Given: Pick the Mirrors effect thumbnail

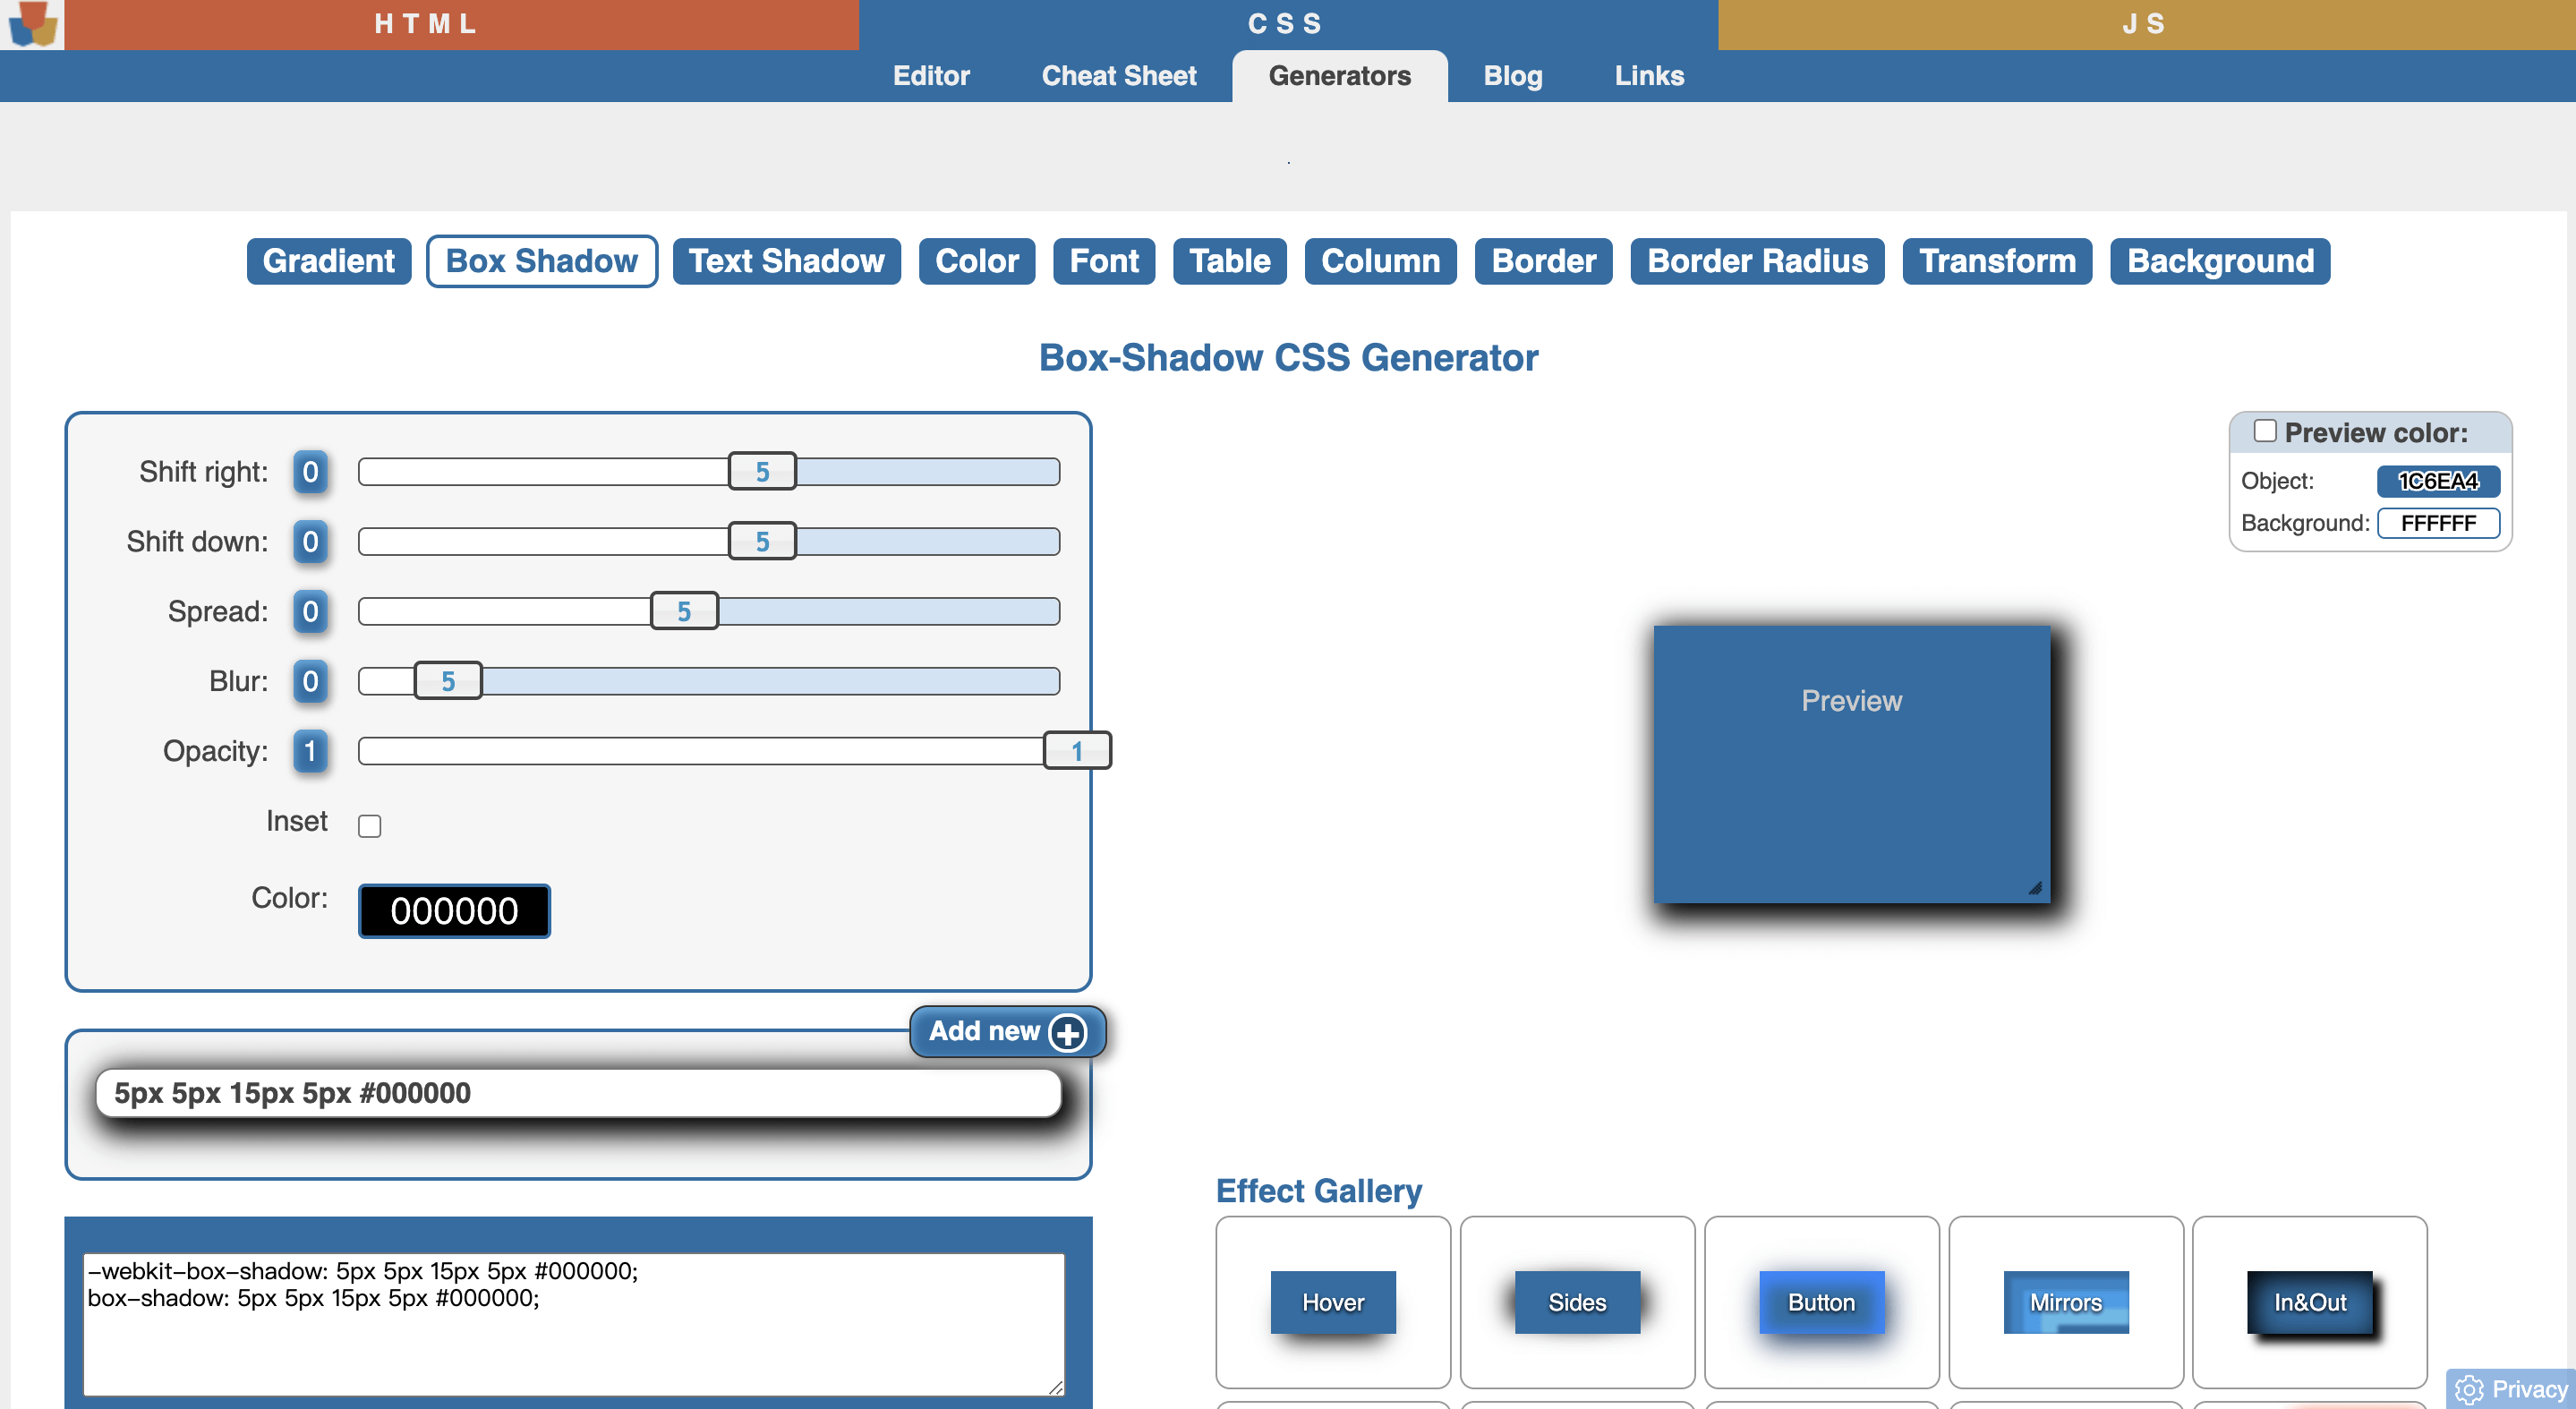Looking at the screenshot, I should [2065, 1301].
